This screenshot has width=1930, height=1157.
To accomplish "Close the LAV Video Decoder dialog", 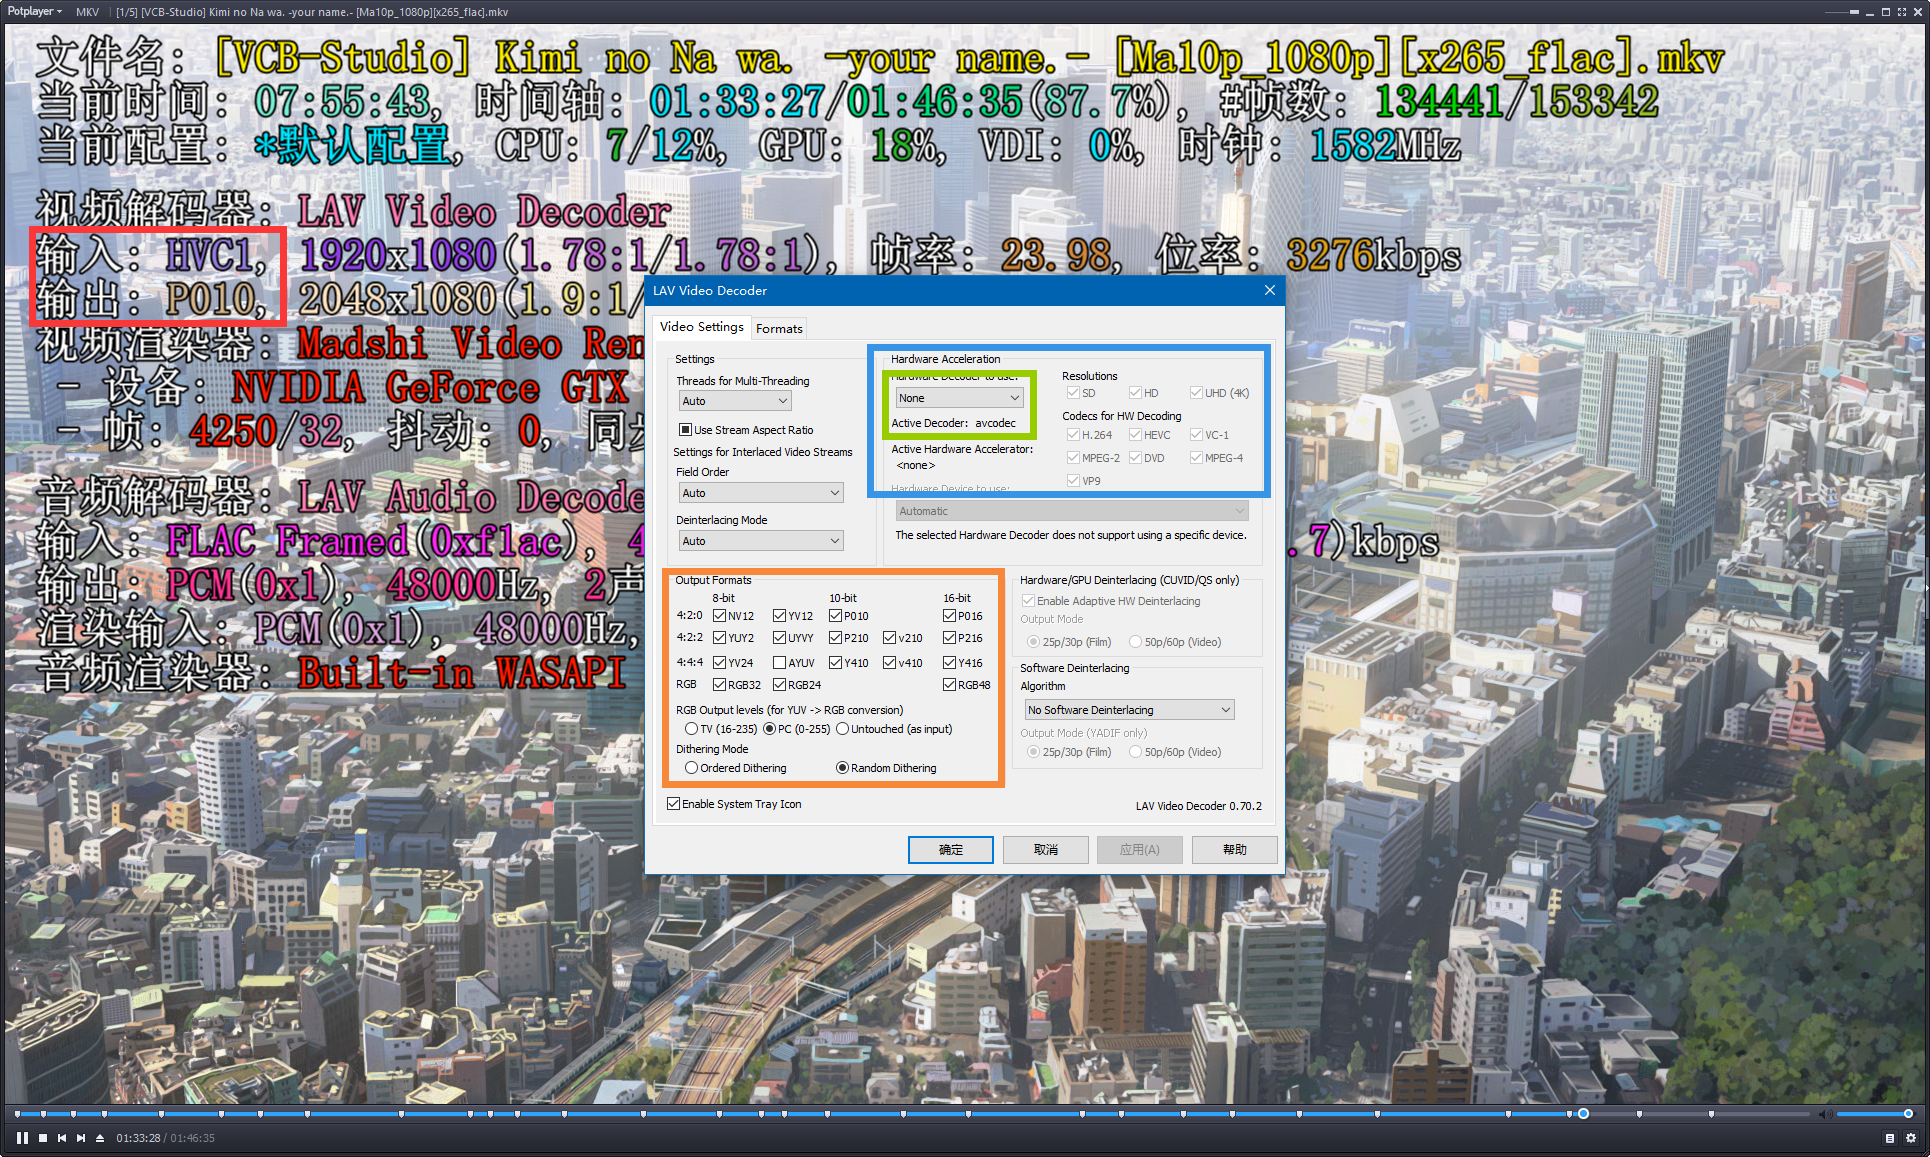I will [x=1269, y=290].
